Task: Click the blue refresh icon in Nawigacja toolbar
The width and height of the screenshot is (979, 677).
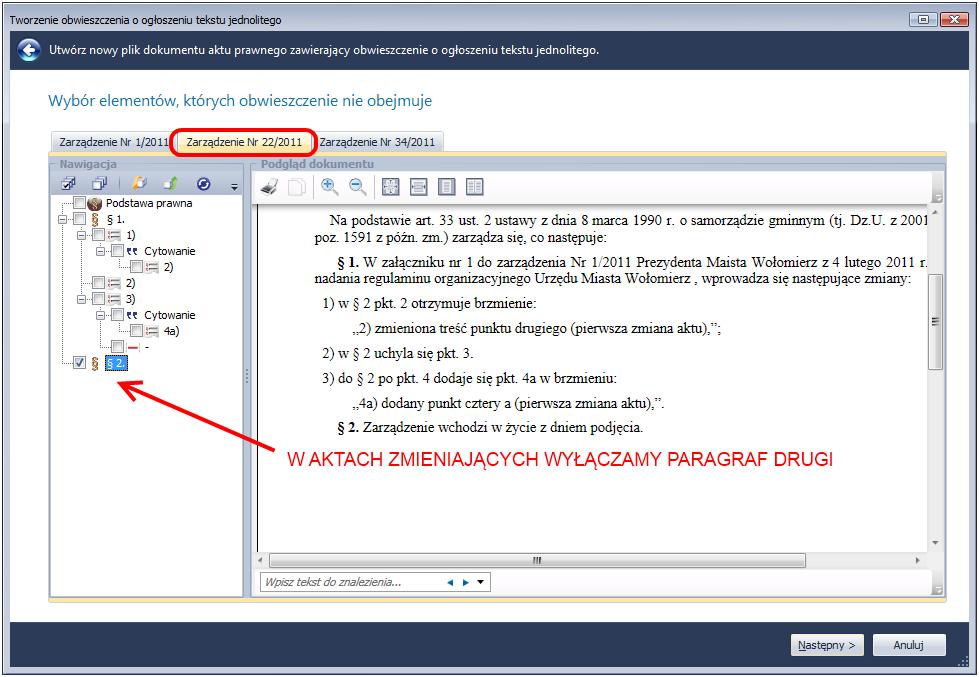Action: tap(204, 184)
